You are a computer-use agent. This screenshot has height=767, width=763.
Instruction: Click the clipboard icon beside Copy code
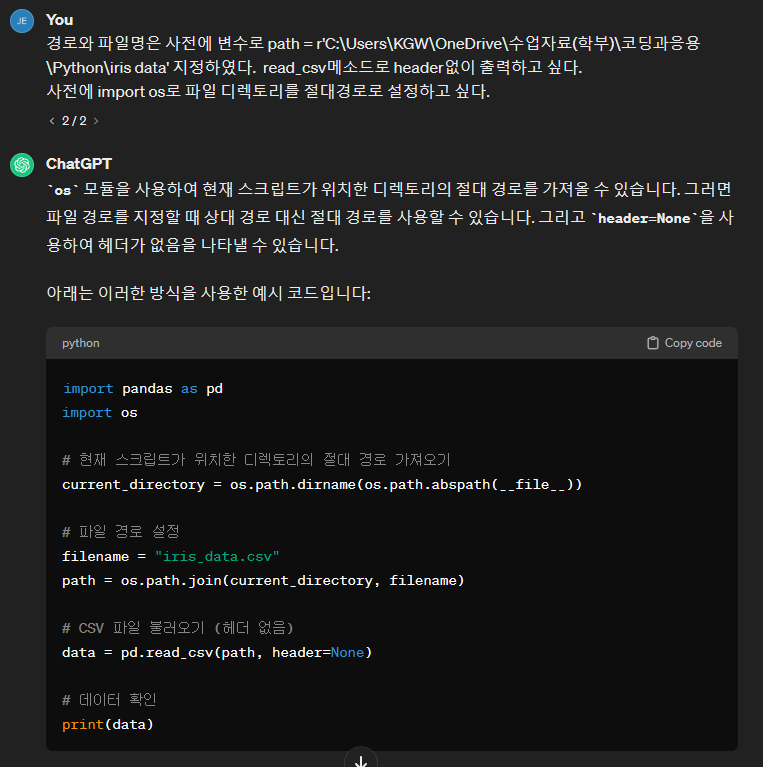652,343
